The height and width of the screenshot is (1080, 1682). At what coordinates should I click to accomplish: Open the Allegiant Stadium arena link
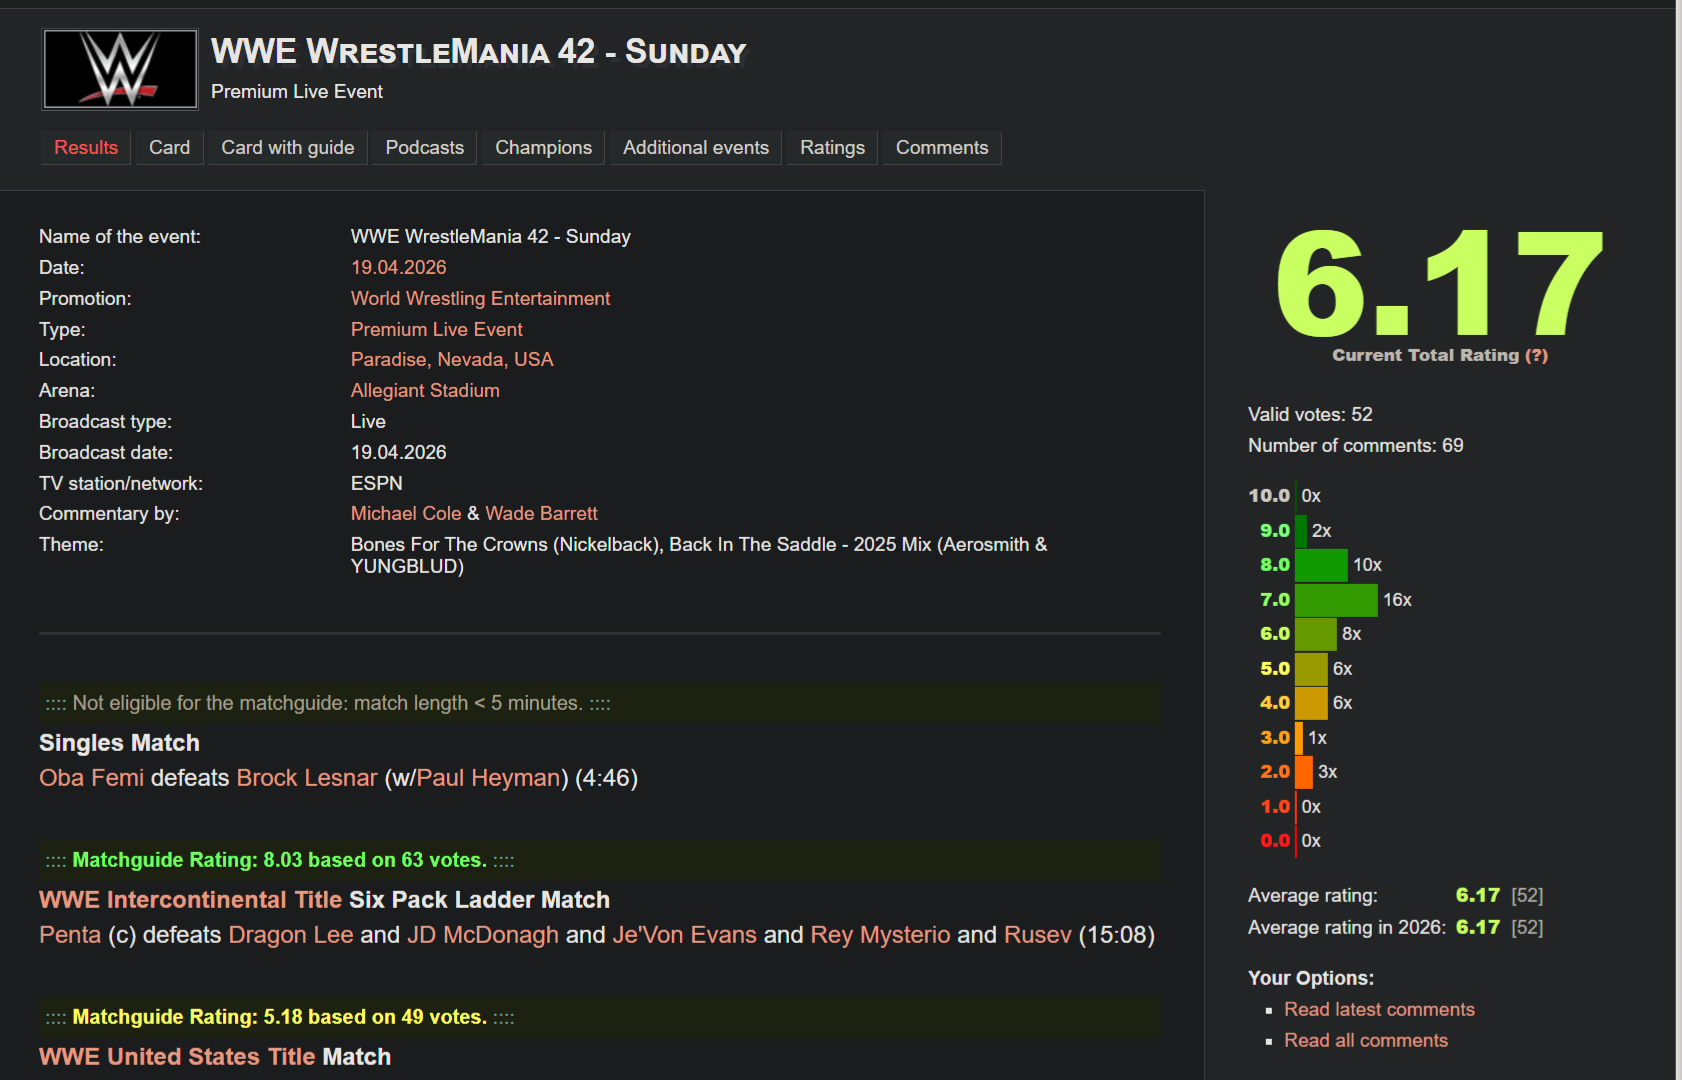(425, 390)
